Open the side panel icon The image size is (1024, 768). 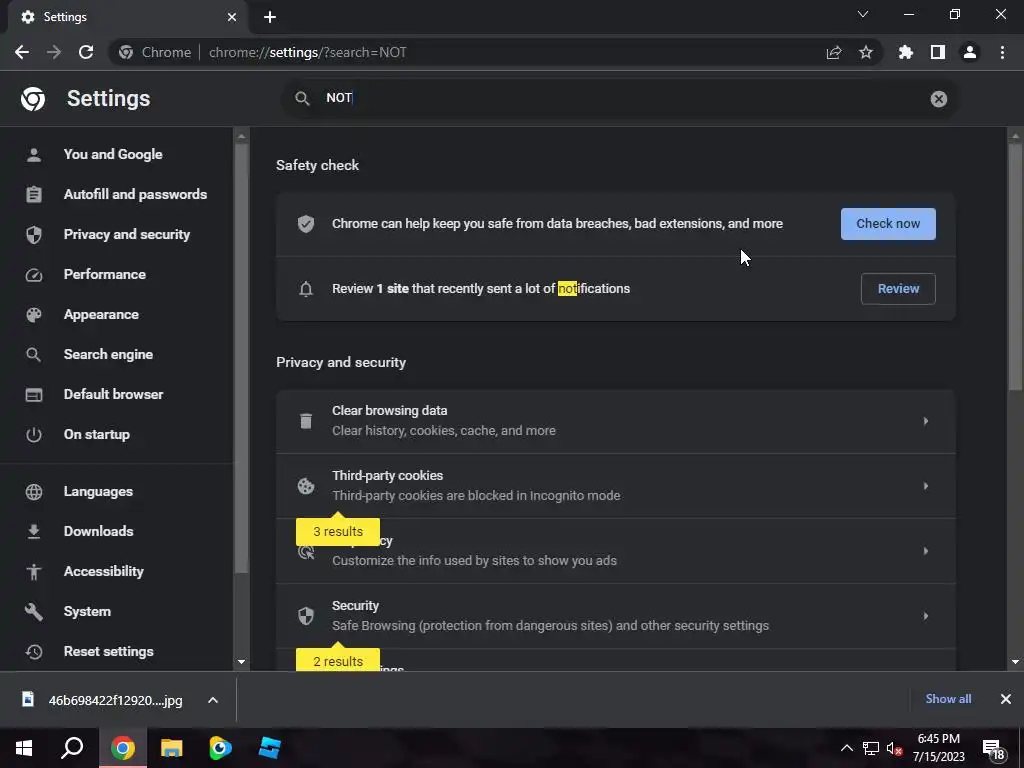click(938, 52)
